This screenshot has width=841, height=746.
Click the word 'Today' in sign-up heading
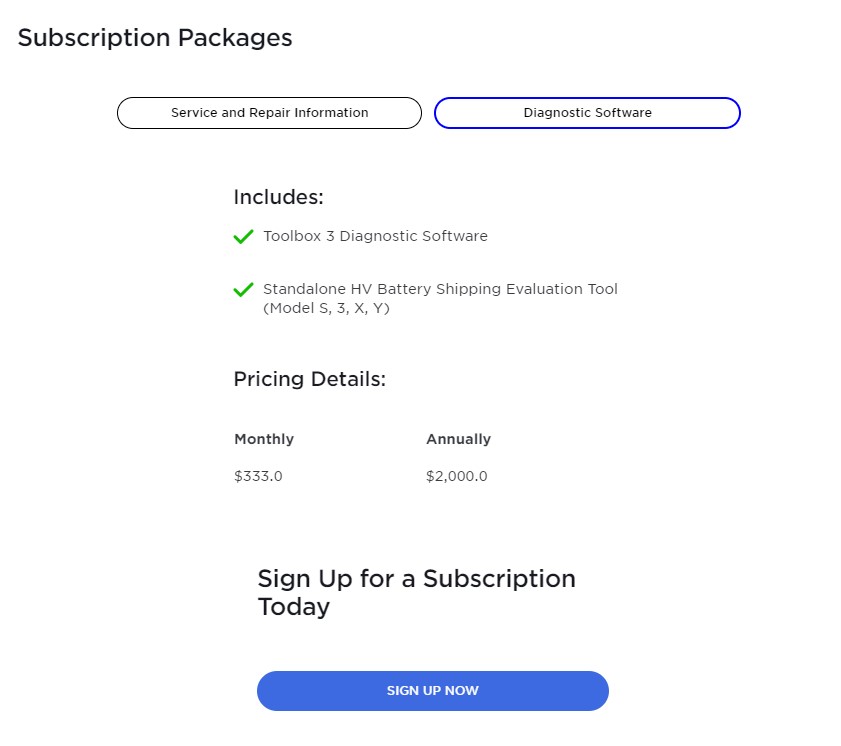[x=293, y=607]
